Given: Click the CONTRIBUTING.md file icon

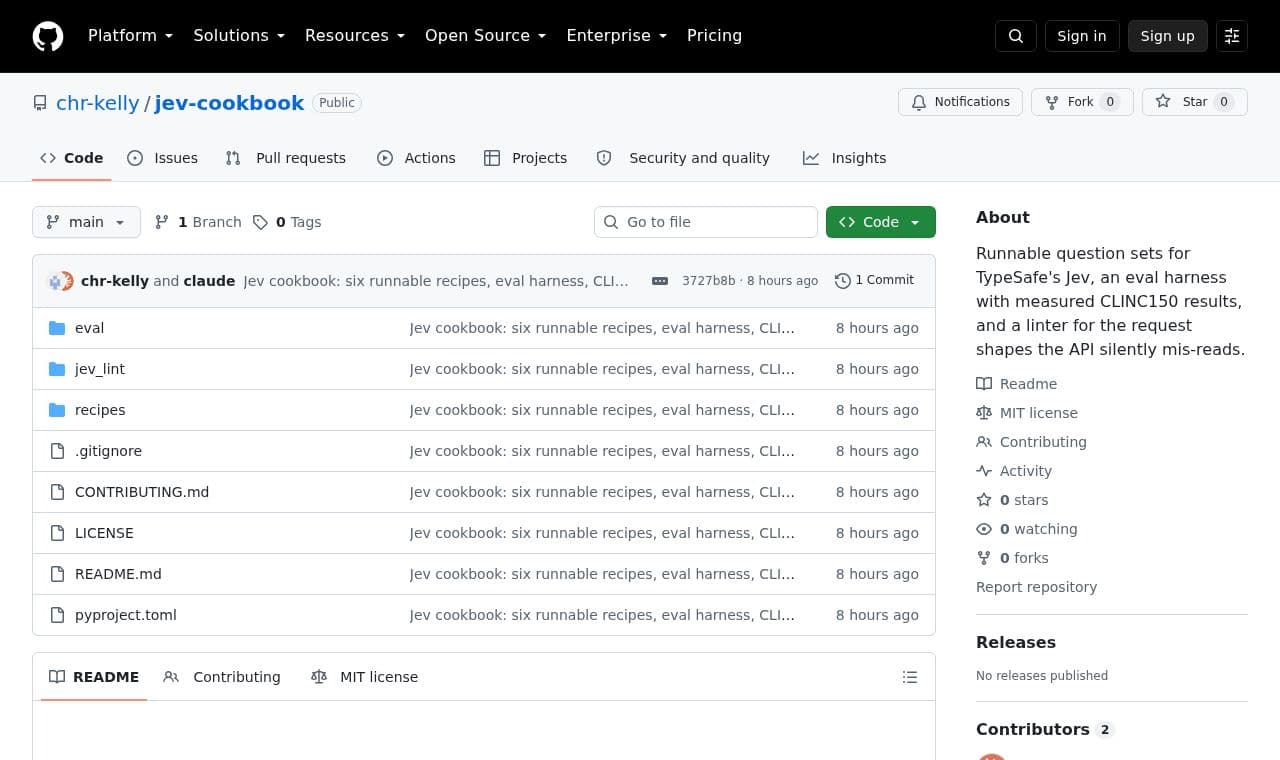Looking at the screenshot, I should click(x=57, y=492).
